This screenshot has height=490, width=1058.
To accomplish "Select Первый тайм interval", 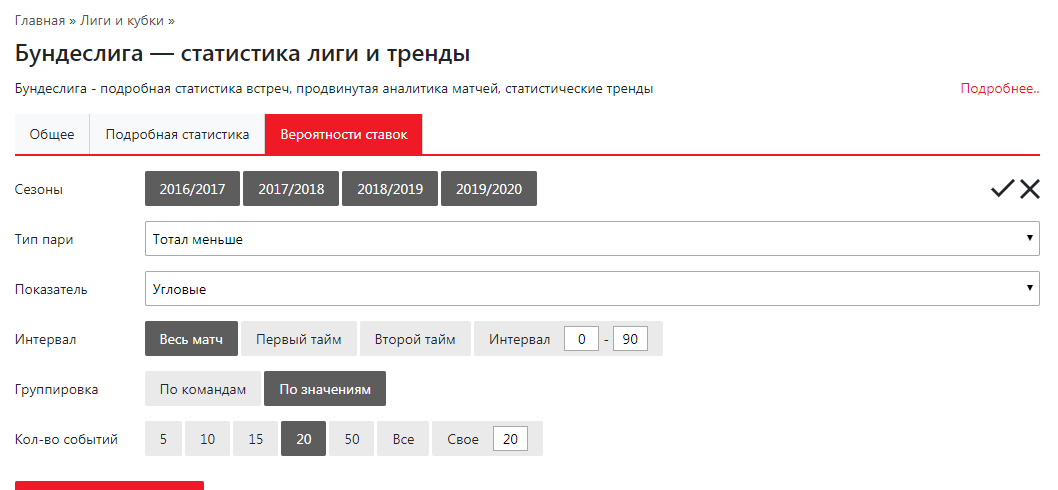I will click(x=299, y=339).
